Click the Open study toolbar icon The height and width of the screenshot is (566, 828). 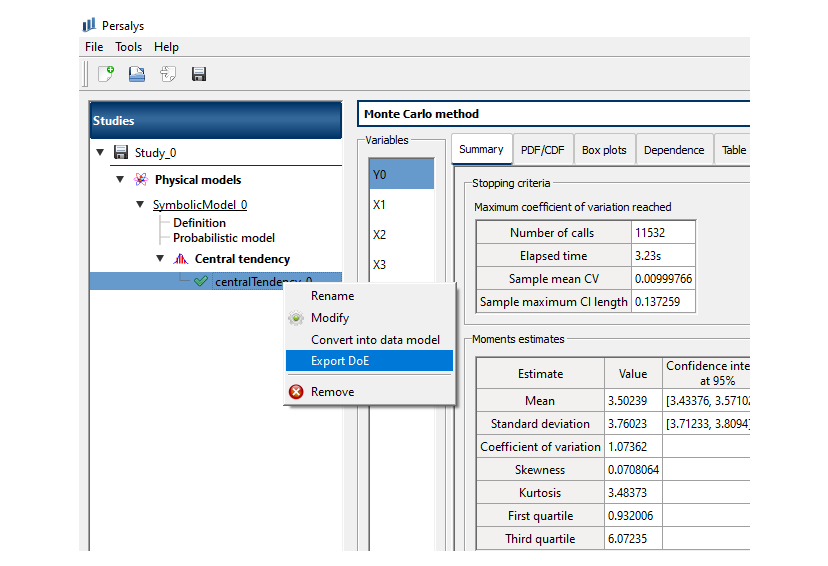tap(137, 74)
